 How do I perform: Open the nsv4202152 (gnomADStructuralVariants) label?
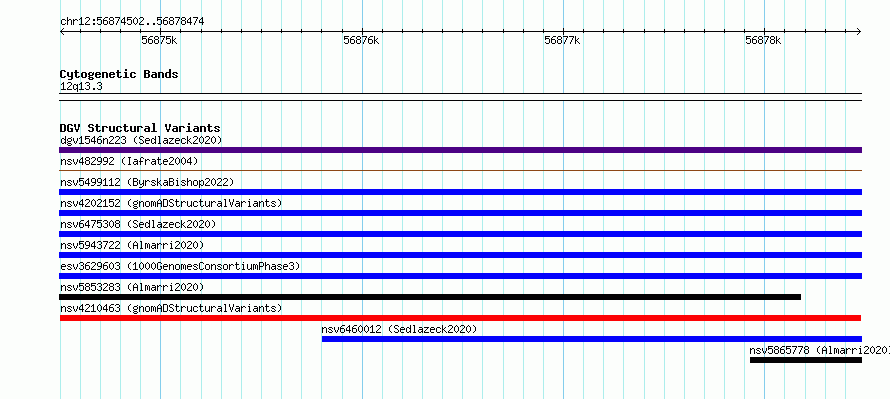171,203
